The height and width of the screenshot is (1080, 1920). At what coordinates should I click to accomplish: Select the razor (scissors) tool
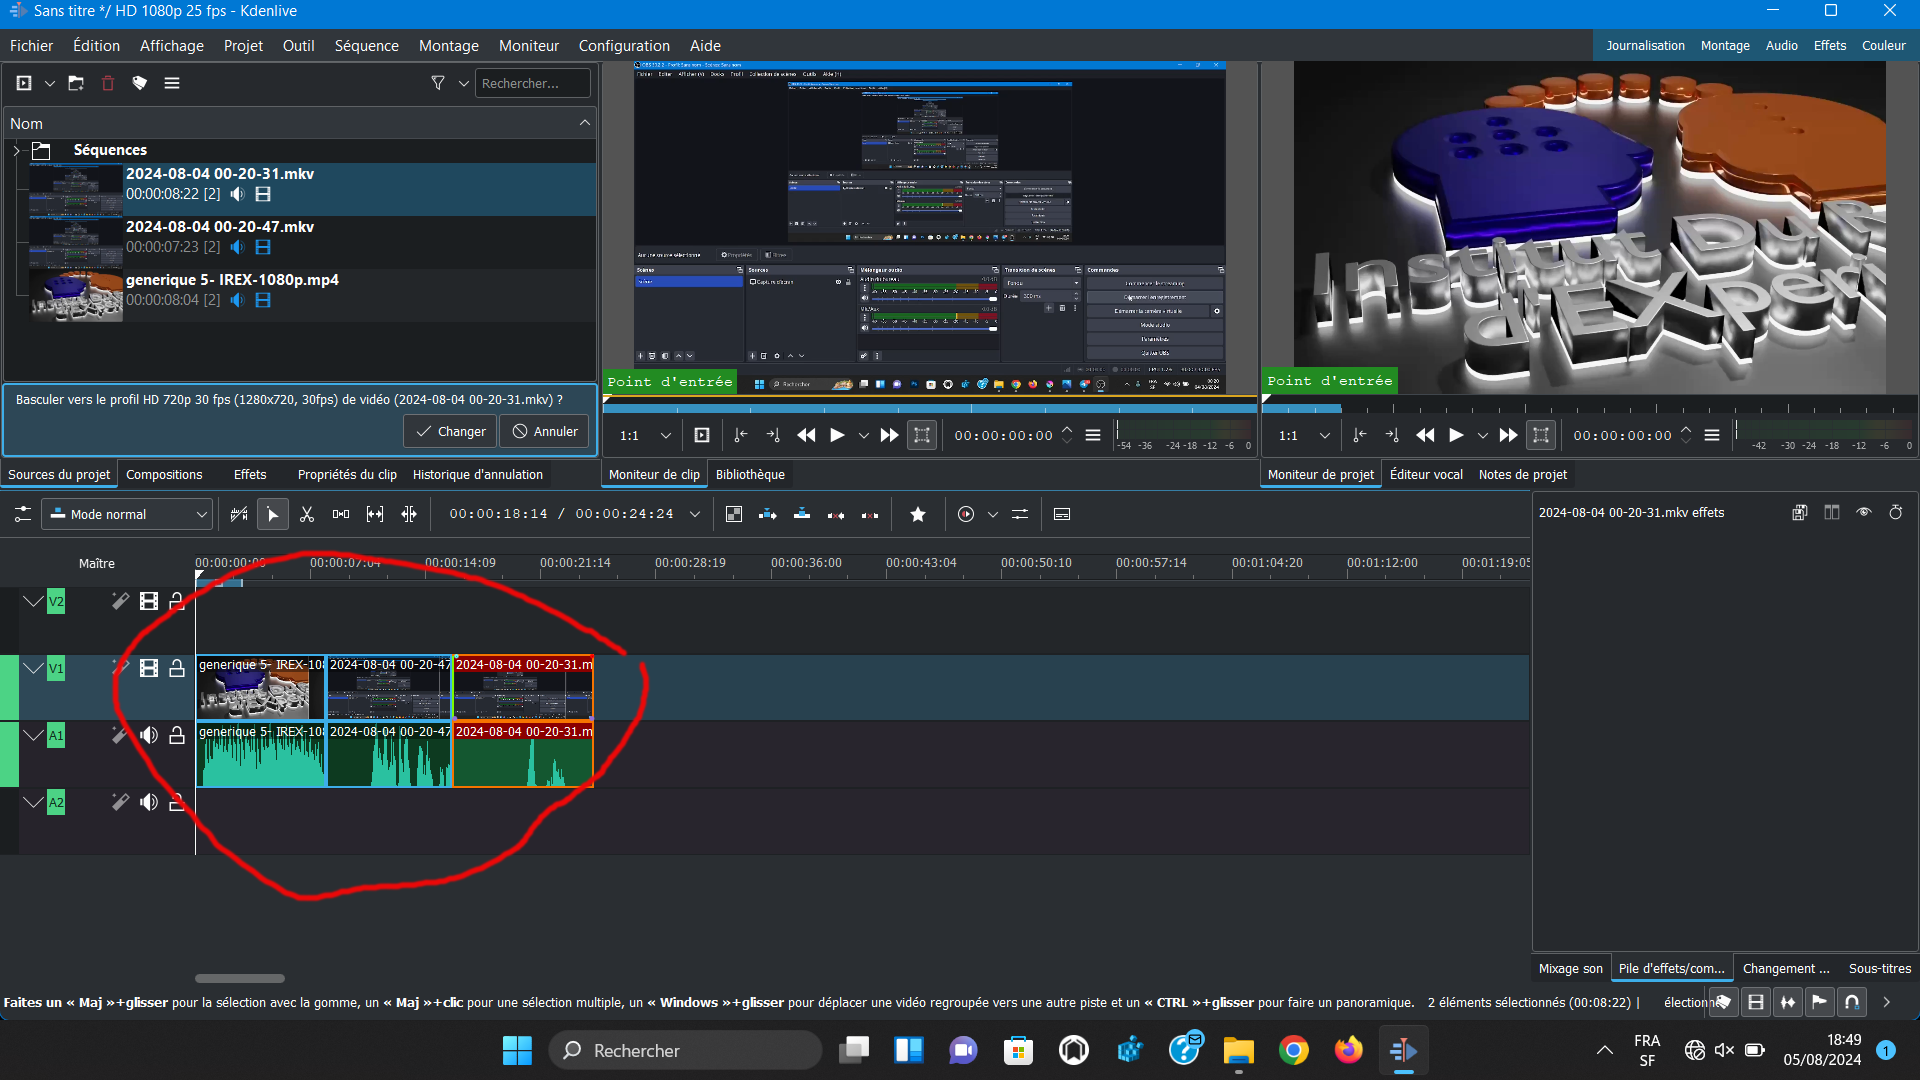307,514
